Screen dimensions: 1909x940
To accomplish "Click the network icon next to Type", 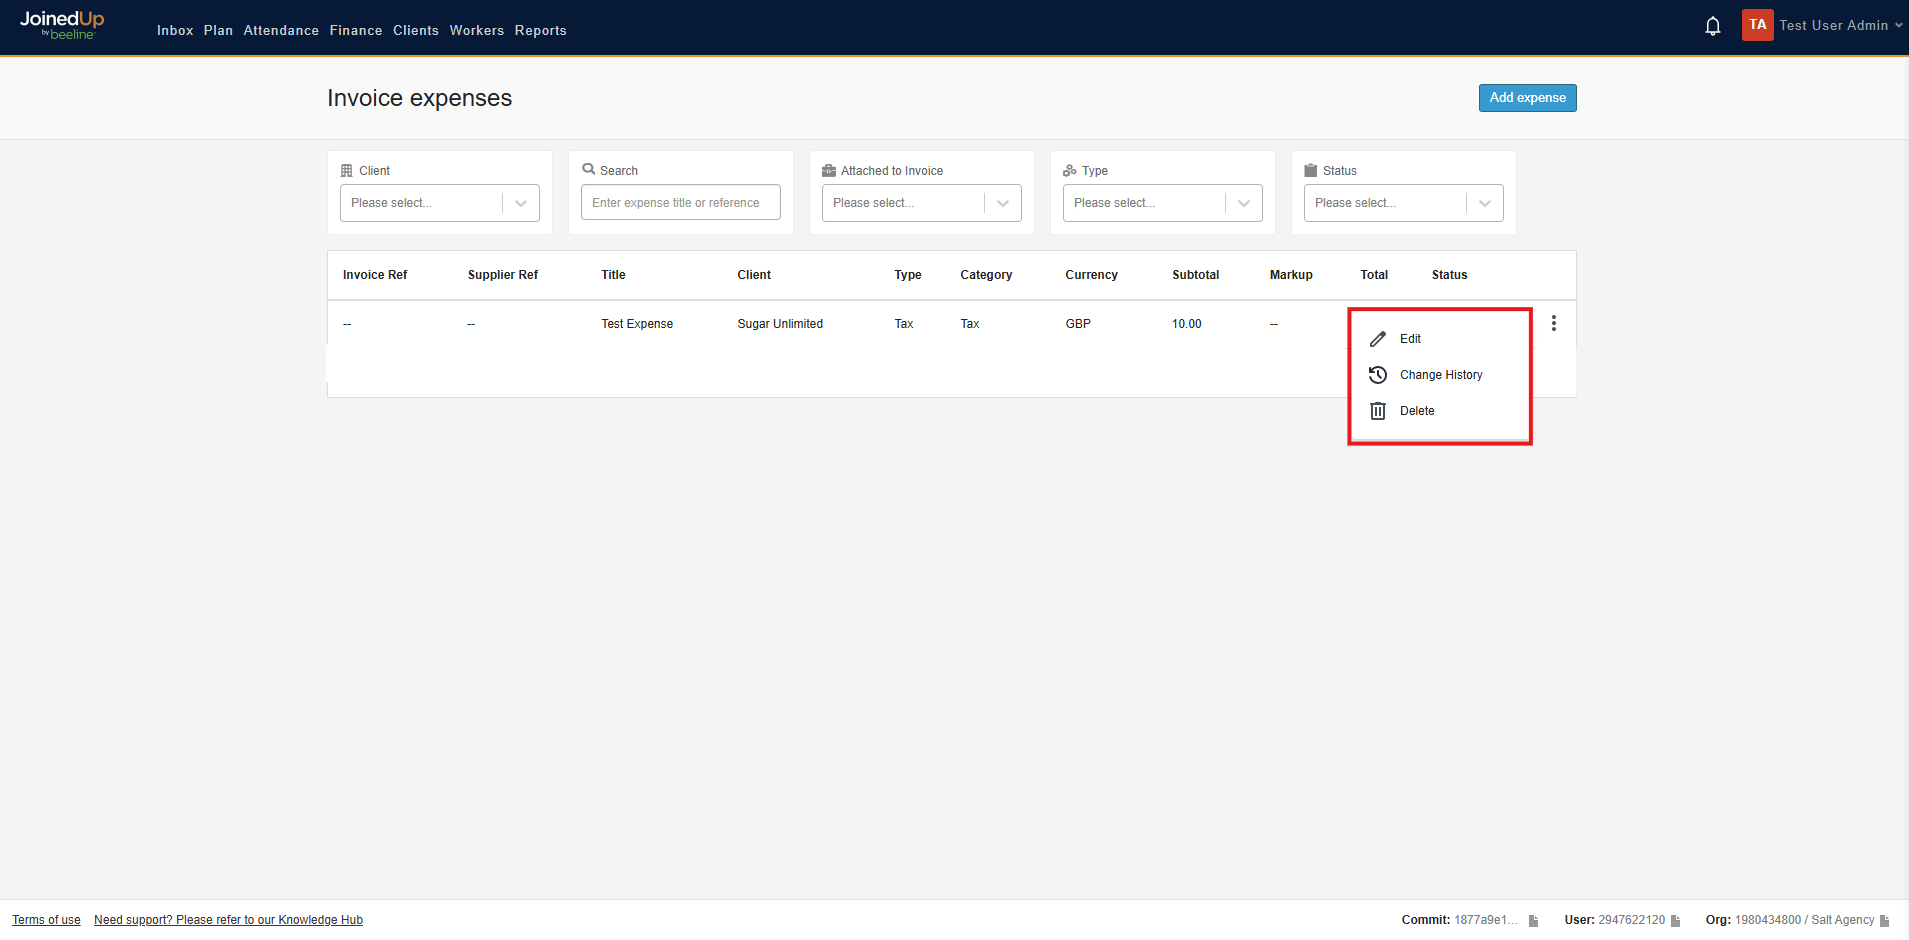I will (x=1069, y=170).
